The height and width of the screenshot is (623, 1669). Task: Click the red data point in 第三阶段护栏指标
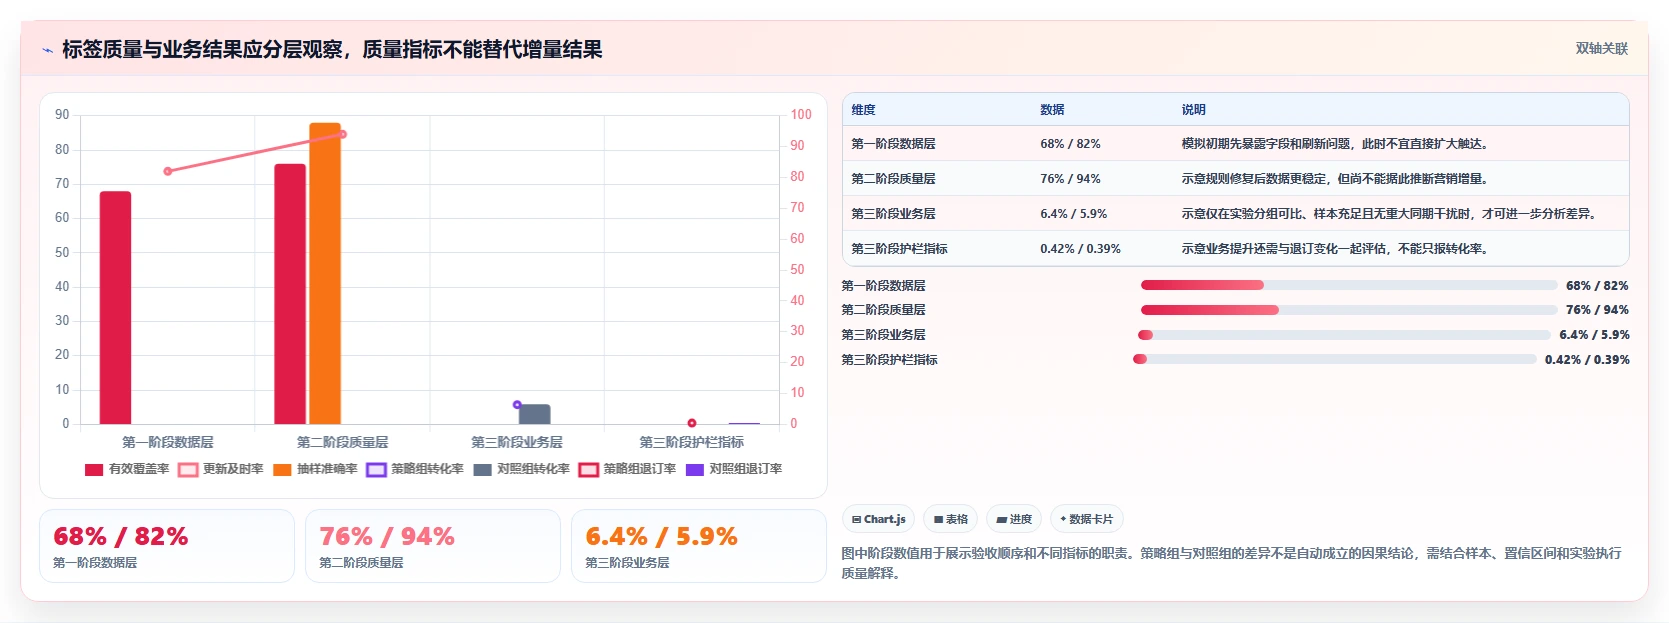click(692, 423)
